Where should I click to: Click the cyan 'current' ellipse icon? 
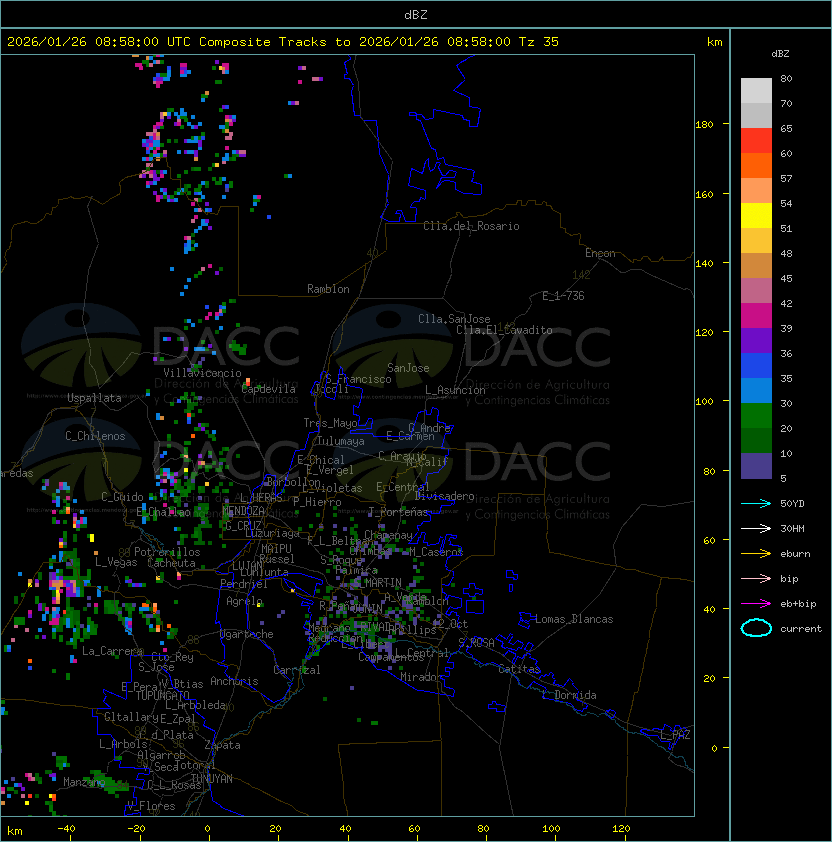coord(756,628)
